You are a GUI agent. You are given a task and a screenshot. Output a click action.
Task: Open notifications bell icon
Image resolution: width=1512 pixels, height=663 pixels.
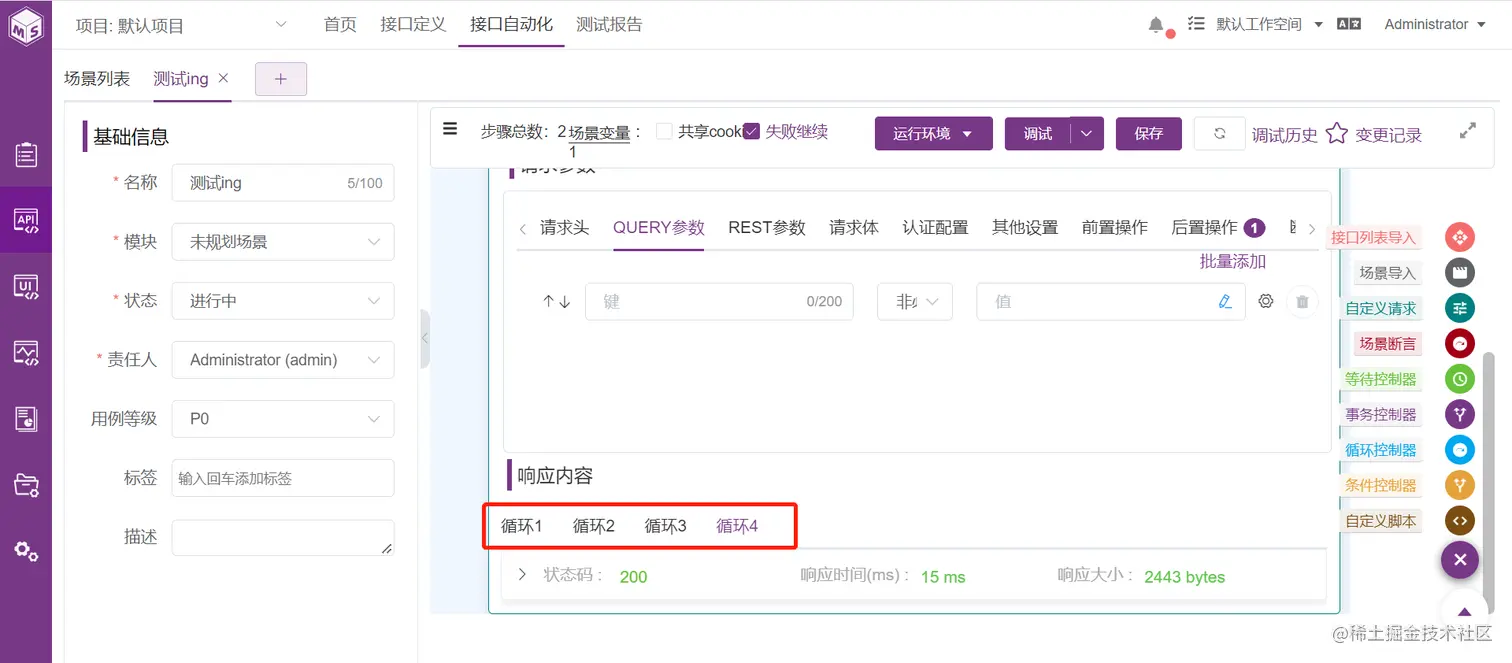click(x=1156, y=24)
